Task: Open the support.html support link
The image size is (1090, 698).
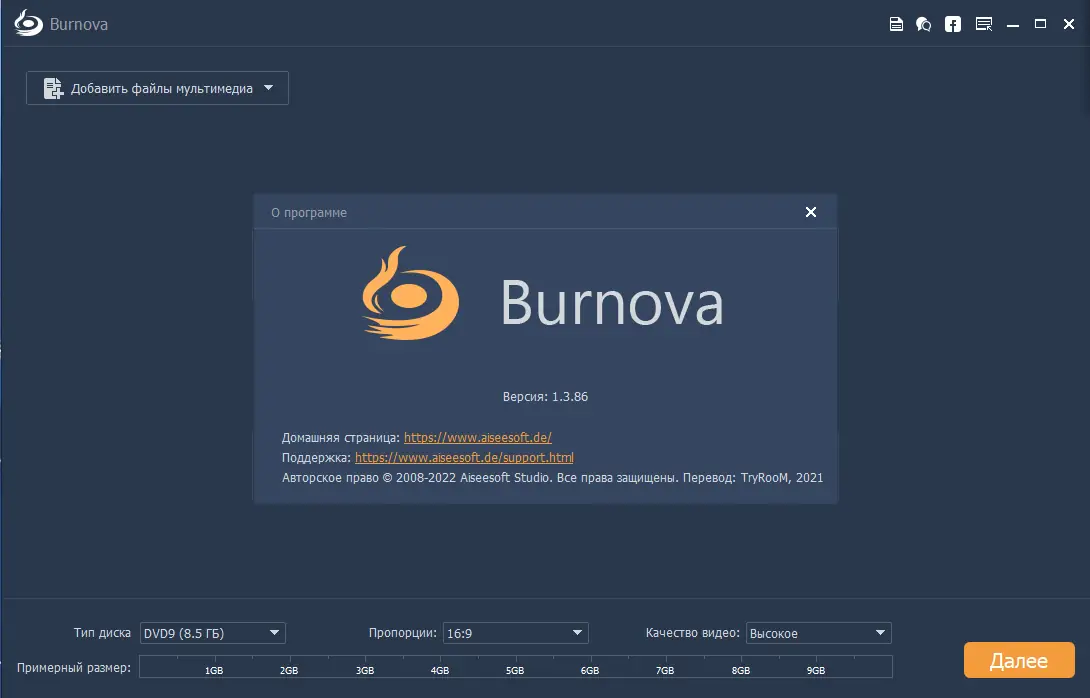Action: (464, 457)
